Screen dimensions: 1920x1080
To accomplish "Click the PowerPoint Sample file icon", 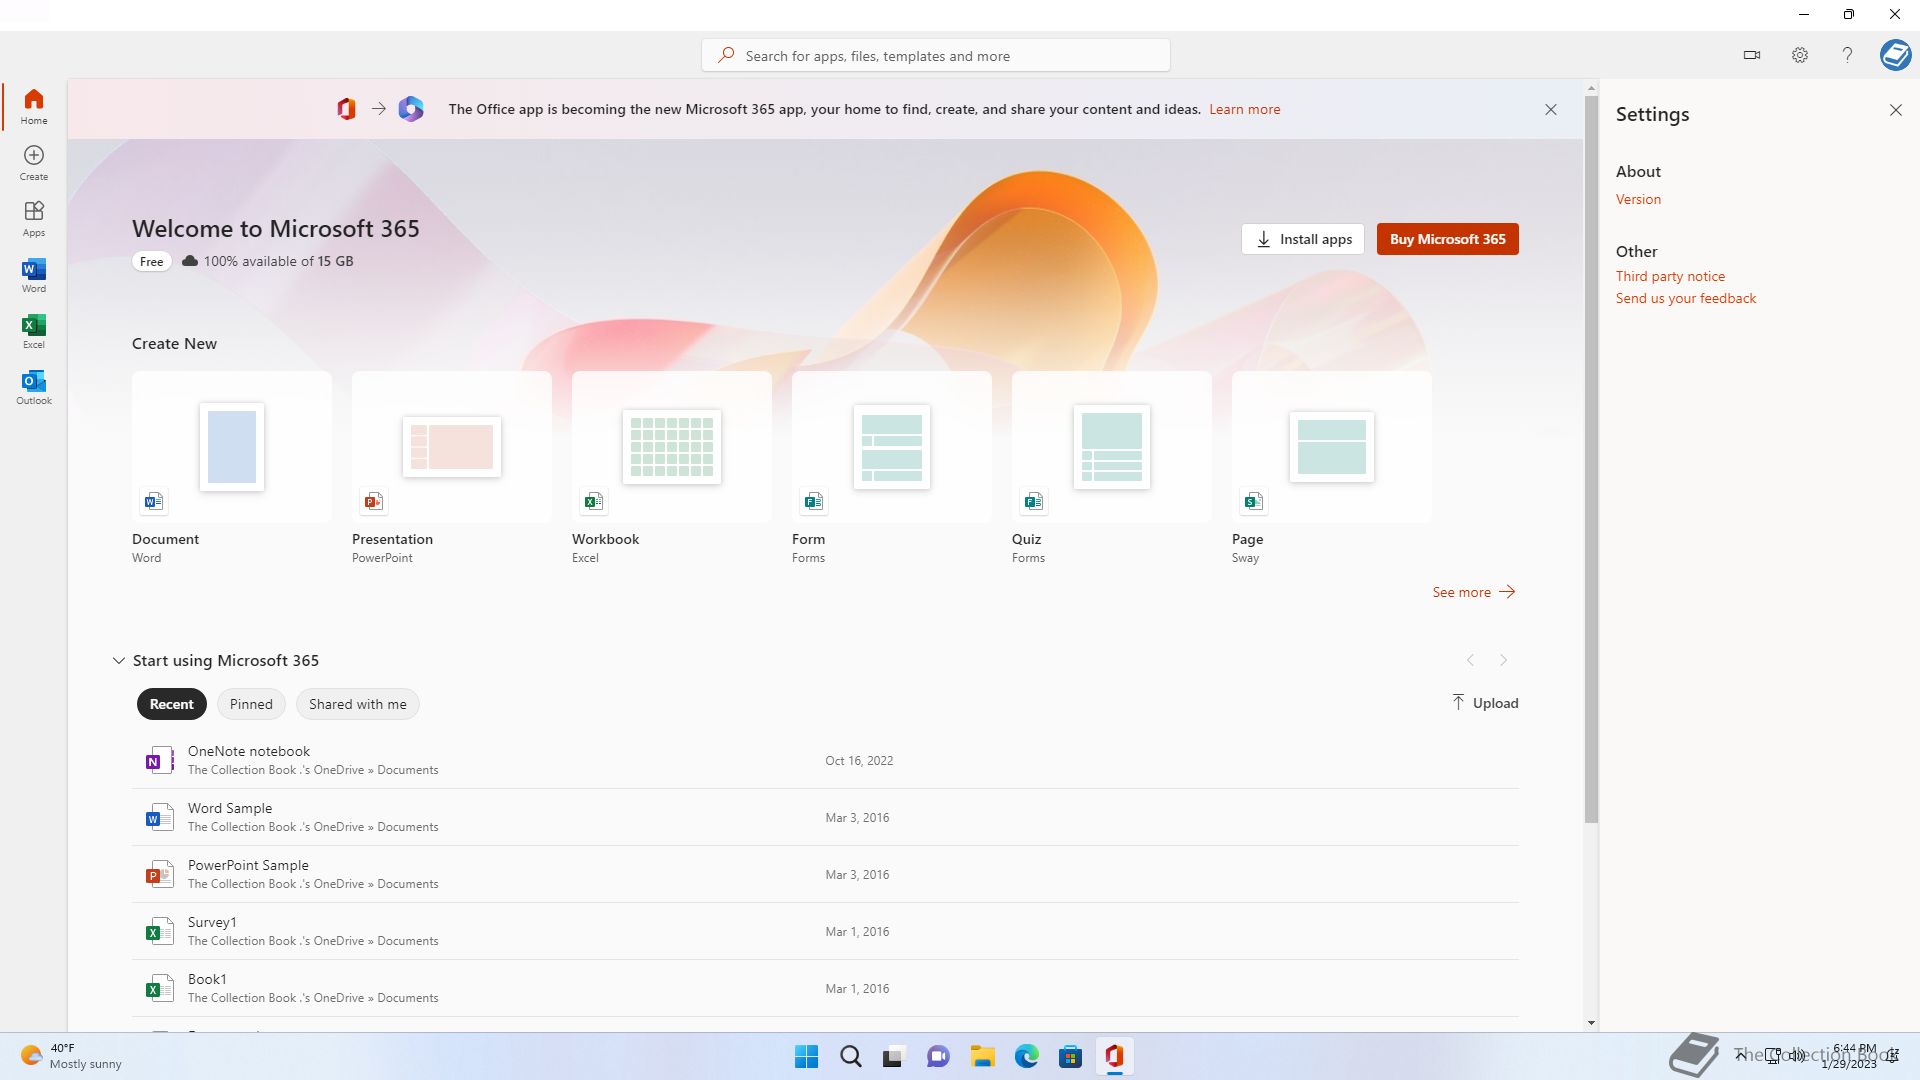I will pos(158,875).
